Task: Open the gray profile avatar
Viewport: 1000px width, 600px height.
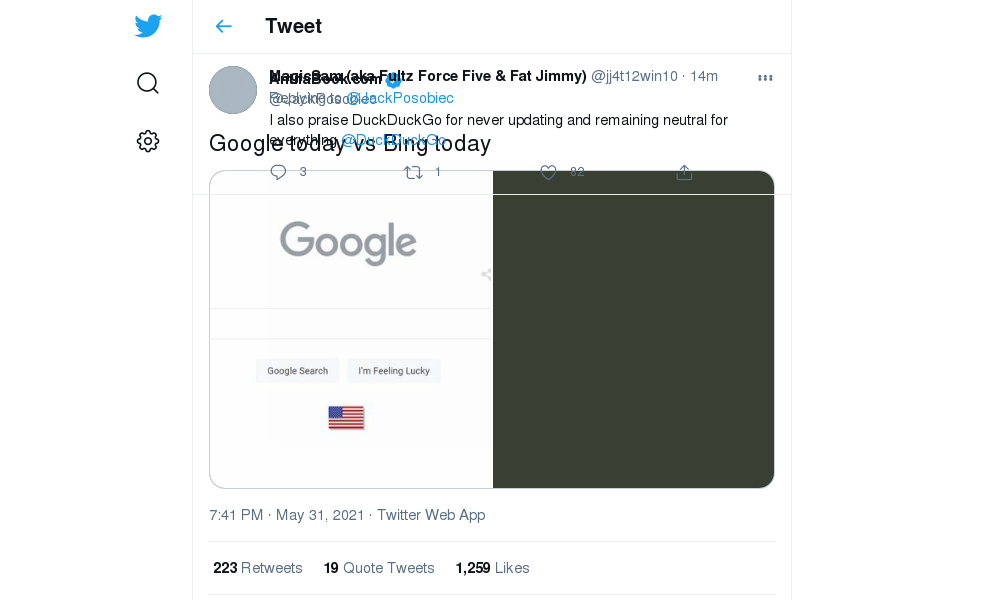Action: [x=233, y=90]
